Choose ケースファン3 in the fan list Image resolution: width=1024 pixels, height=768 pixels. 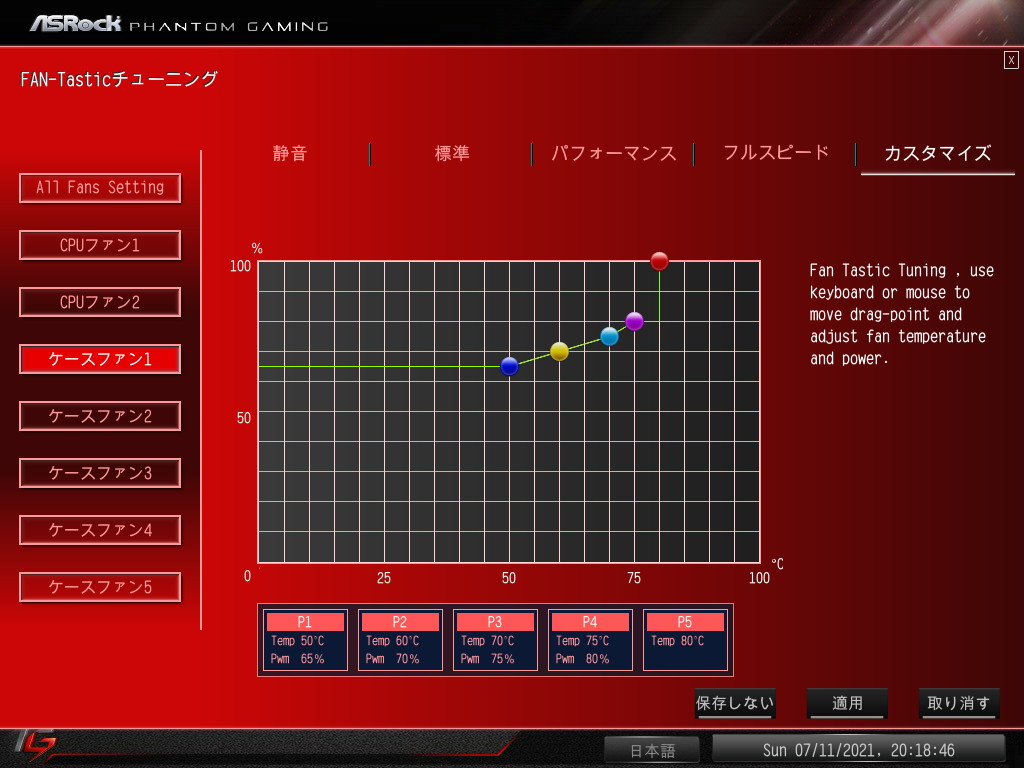point(100,473)
